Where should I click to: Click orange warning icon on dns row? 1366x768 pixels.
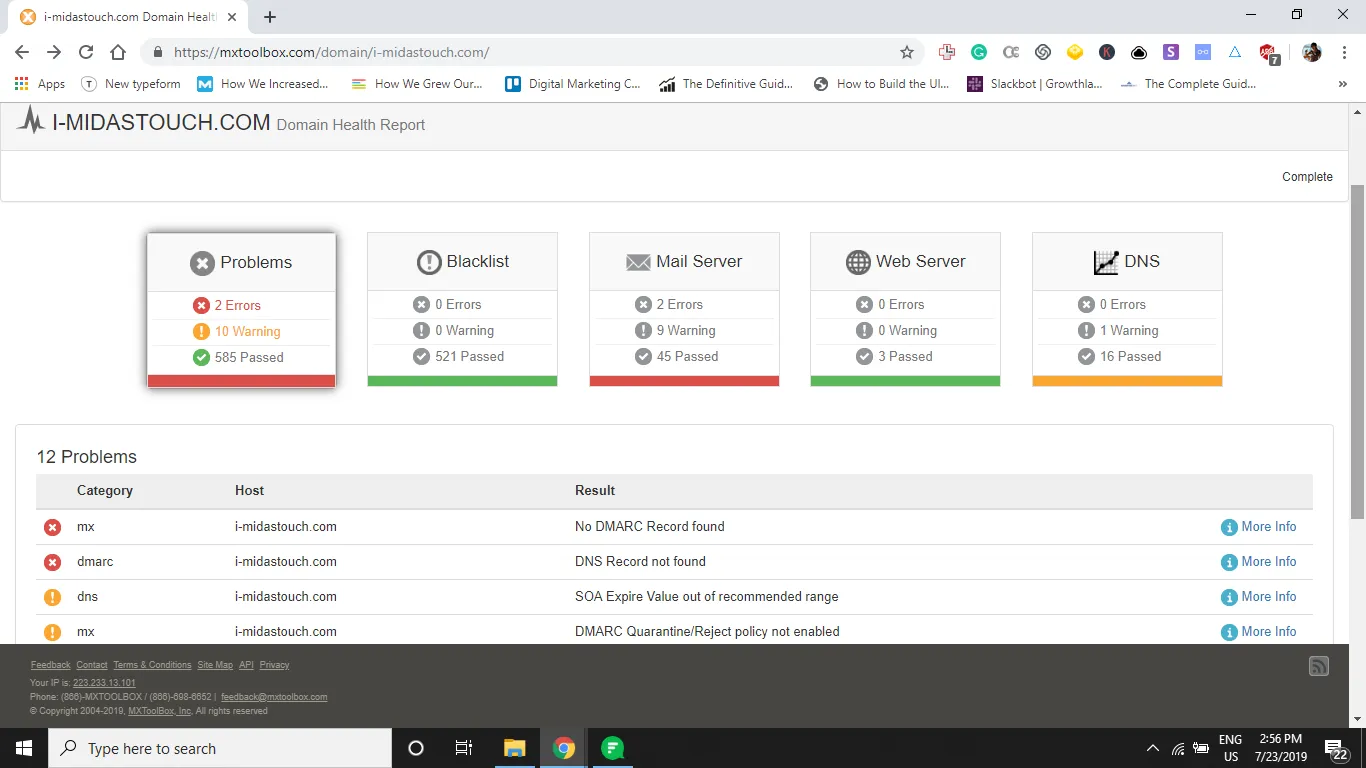click(52, 597)
